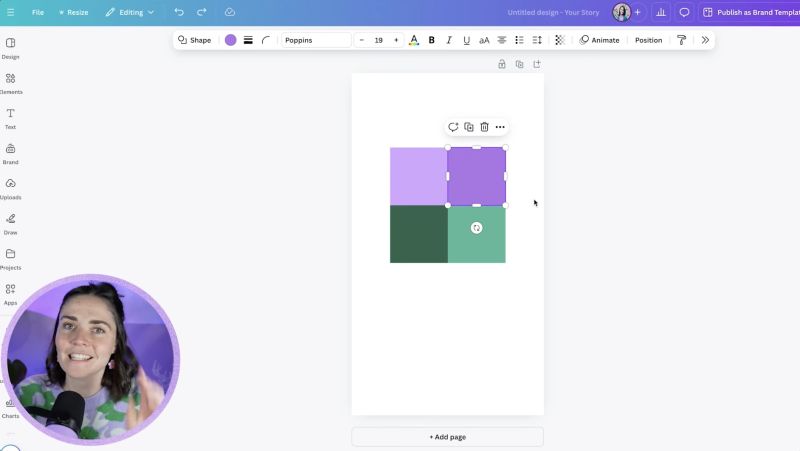Toggle underline formatting
Screen dimensions: 800x451
click(x=466, y=40)
